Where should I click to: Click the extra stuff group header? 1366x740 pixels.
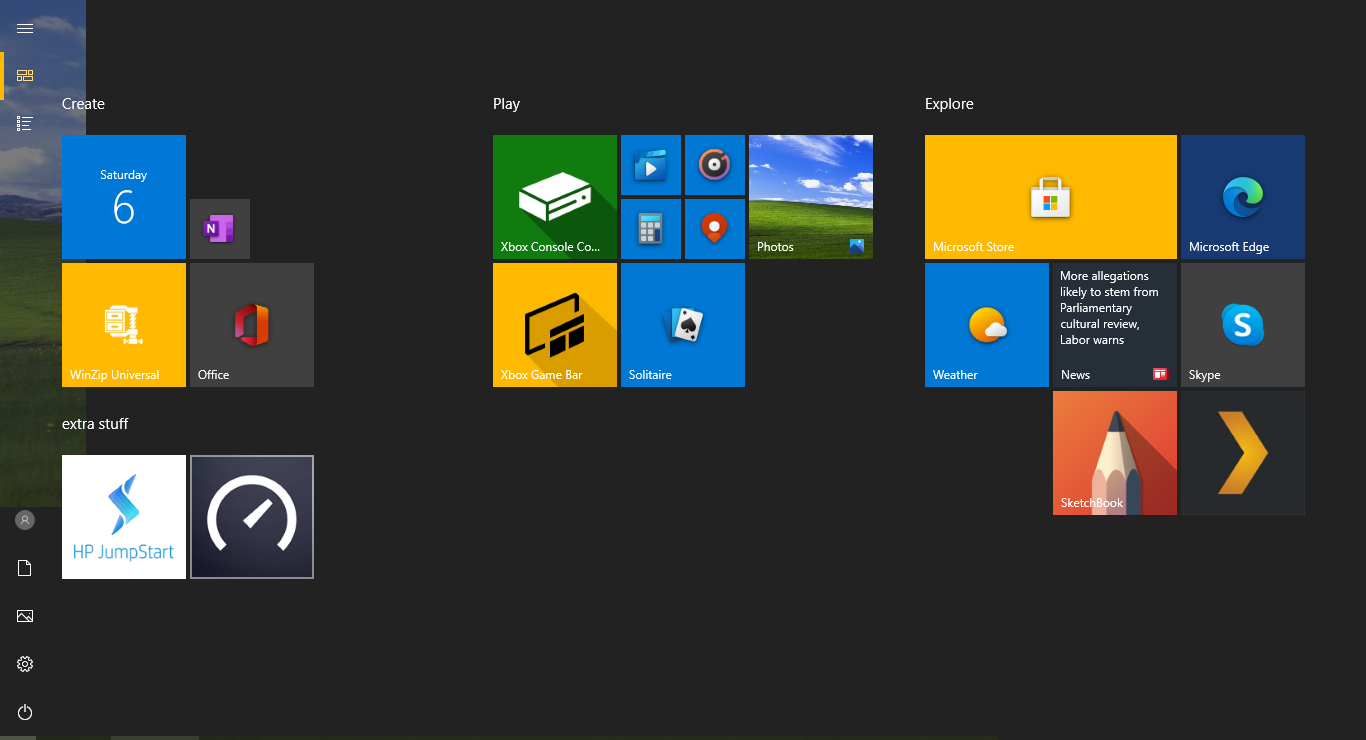pos(95,424)
